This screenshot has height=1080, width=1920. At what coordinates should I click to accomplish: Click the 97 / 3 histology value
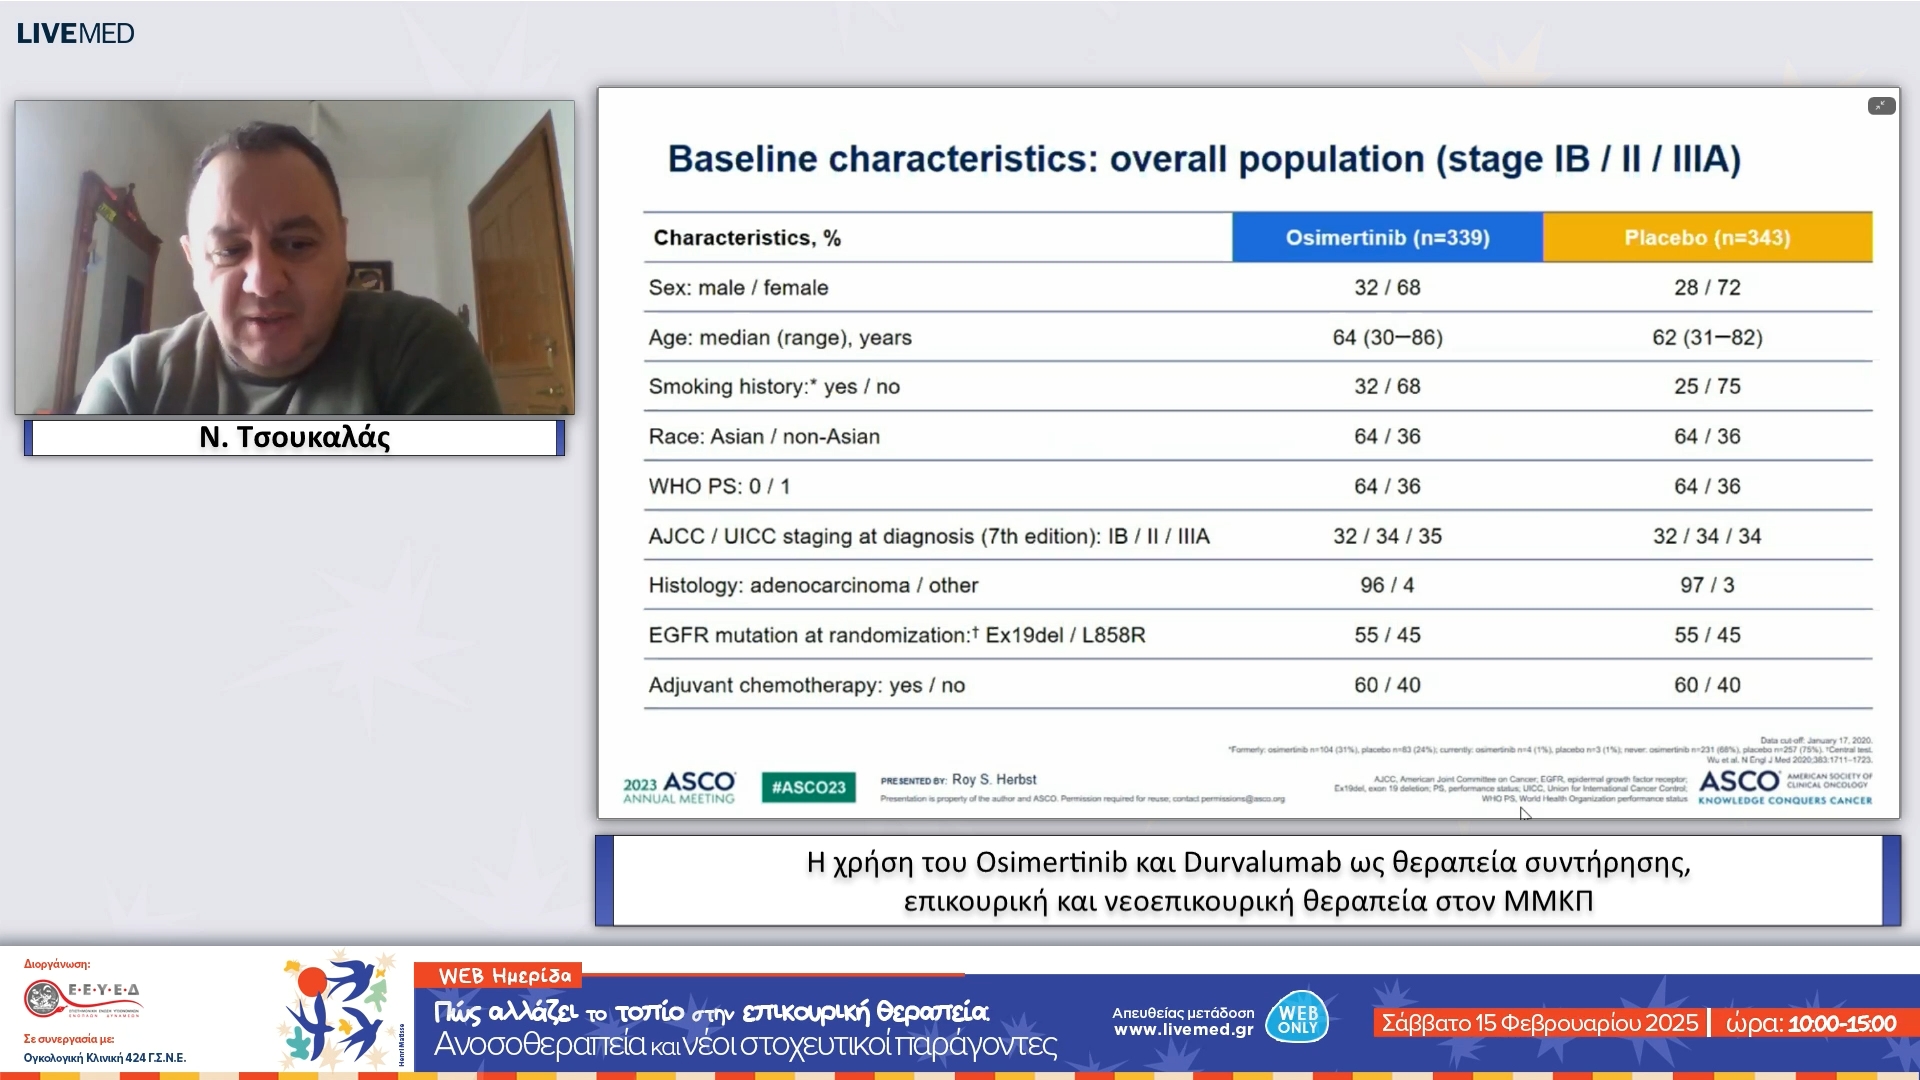pos(1707,586)
